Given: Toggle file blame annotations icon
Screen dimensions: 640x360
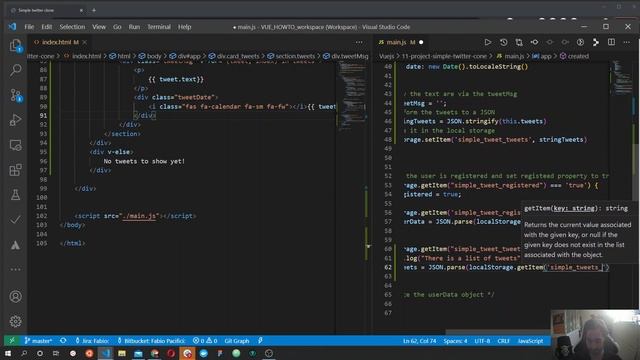Looking at the screenshot, I should click(580, 42).
